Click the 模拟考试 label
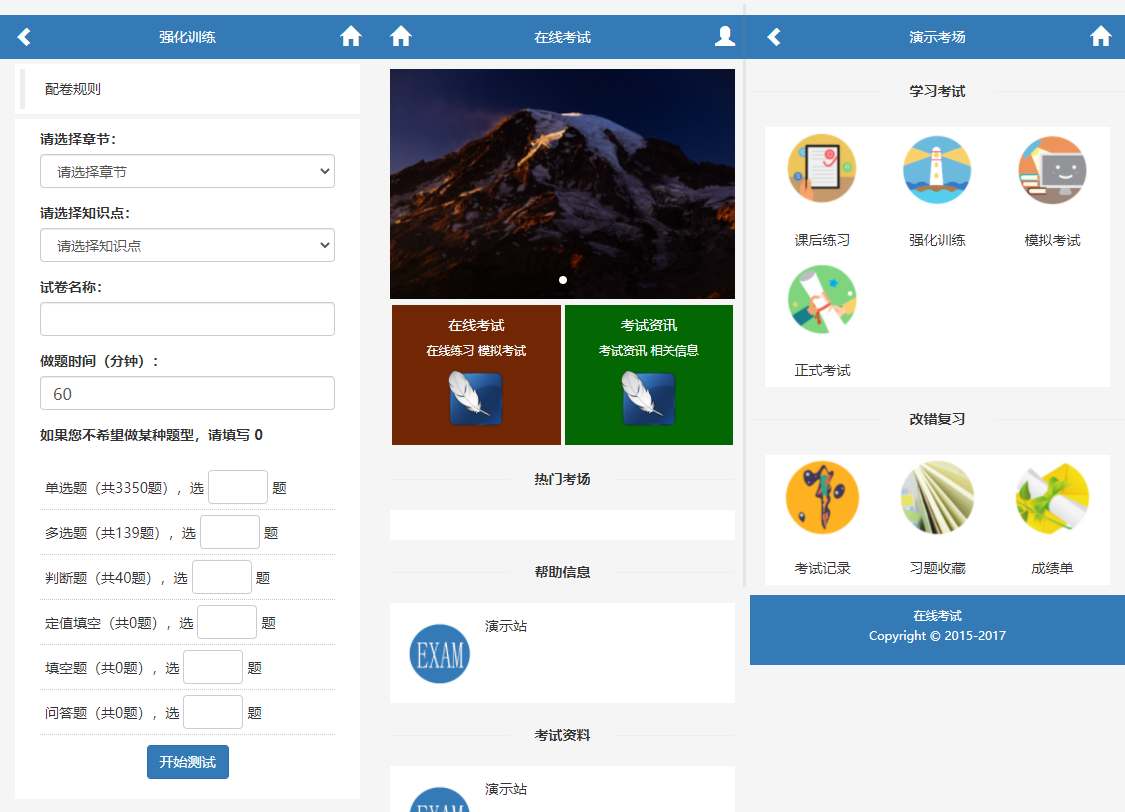 click(1053, 240)
